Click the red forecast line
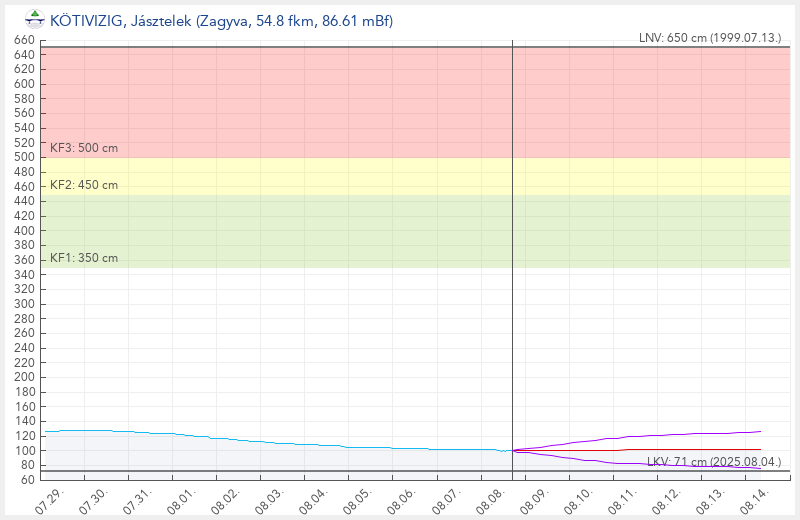 click(x=637, y=450)
